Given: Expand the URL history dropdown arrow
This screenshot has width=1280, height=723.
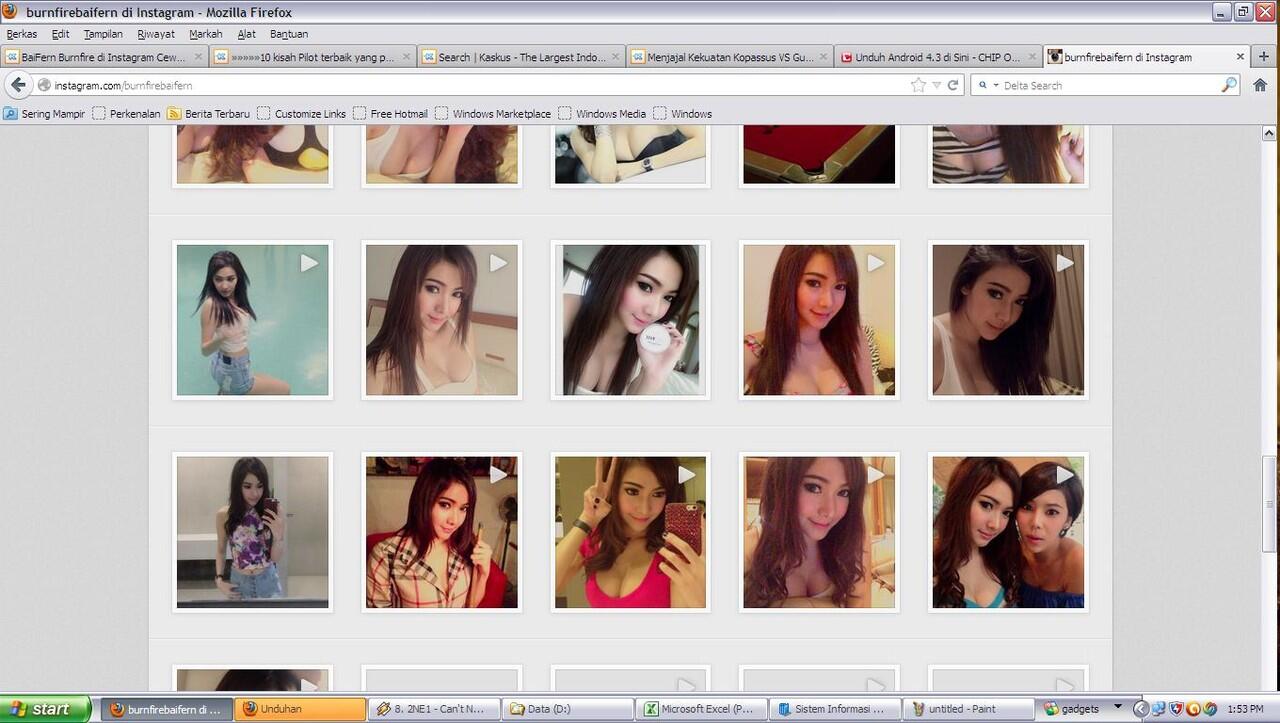Looking at the screenshot, I should [x=936, y=85].
